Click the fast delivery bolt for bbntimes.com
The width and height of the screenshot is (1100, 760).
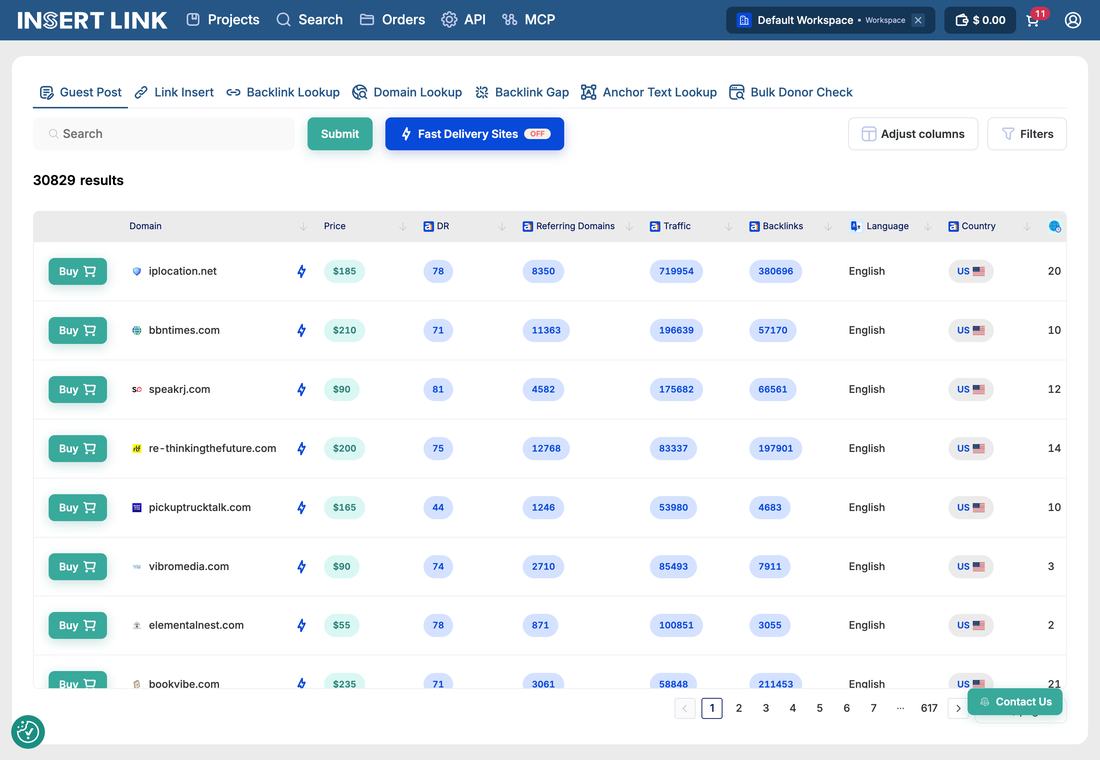301,330
